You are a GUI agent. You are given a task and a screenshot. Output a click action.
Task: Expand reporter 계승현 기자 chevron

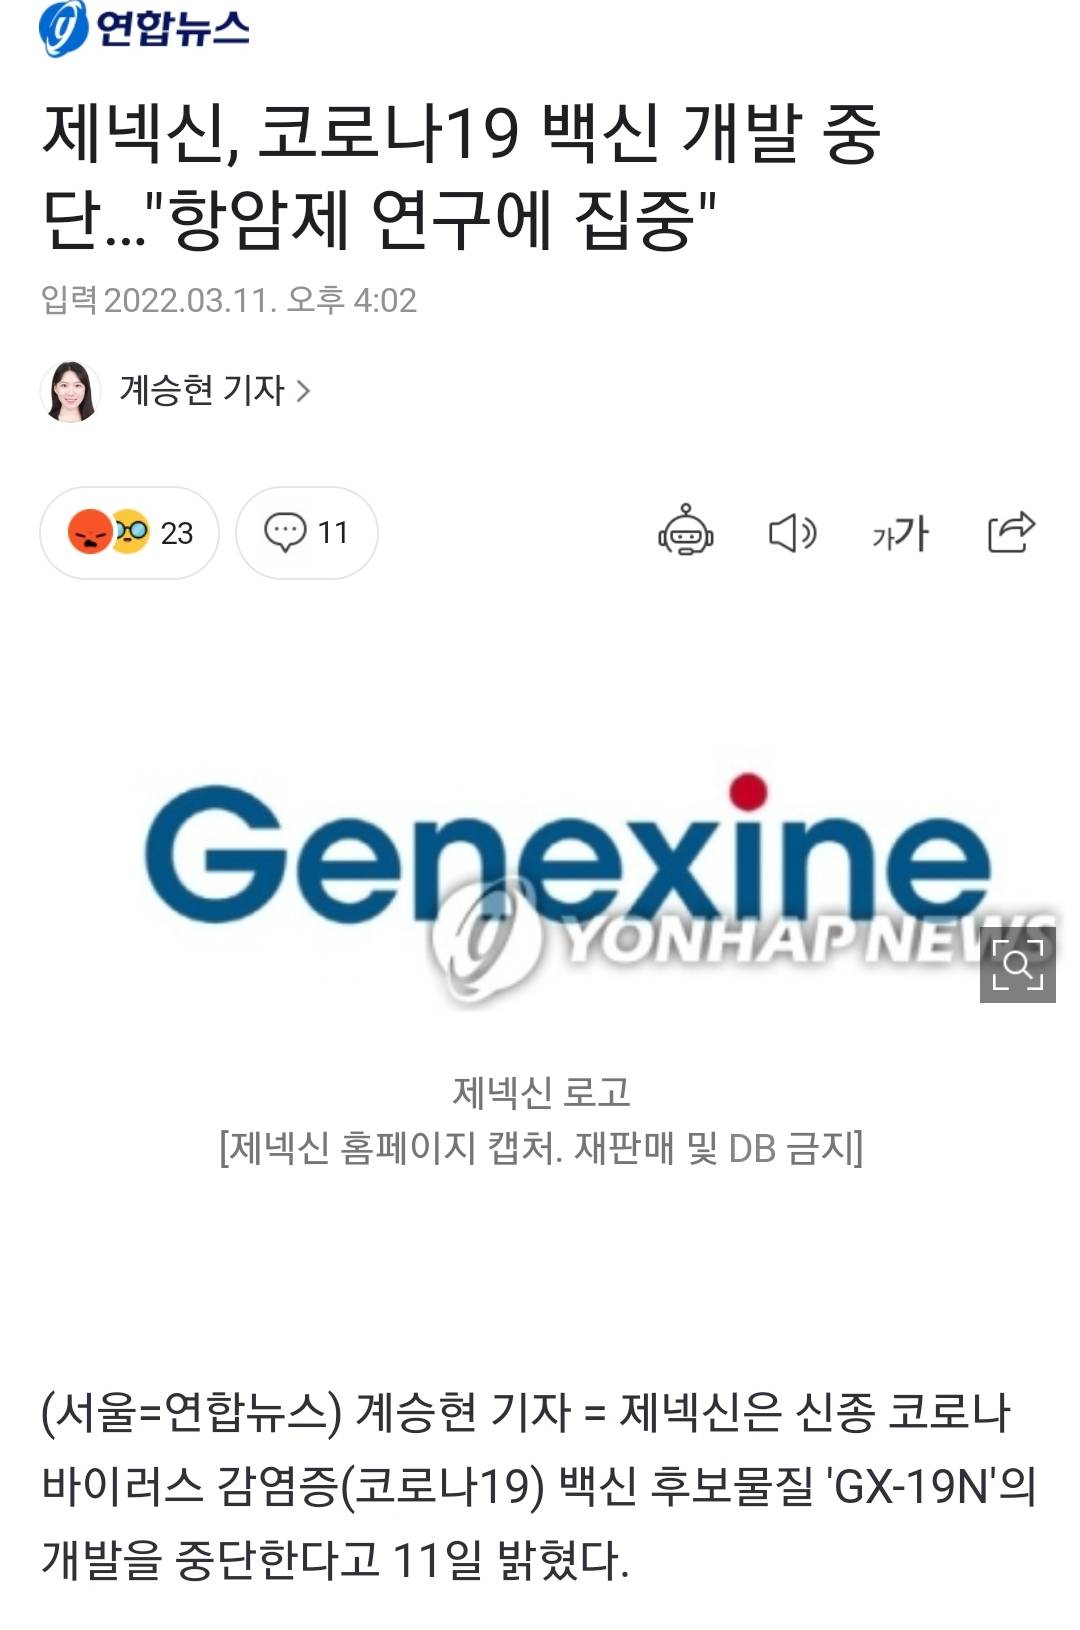click(303, 391)
